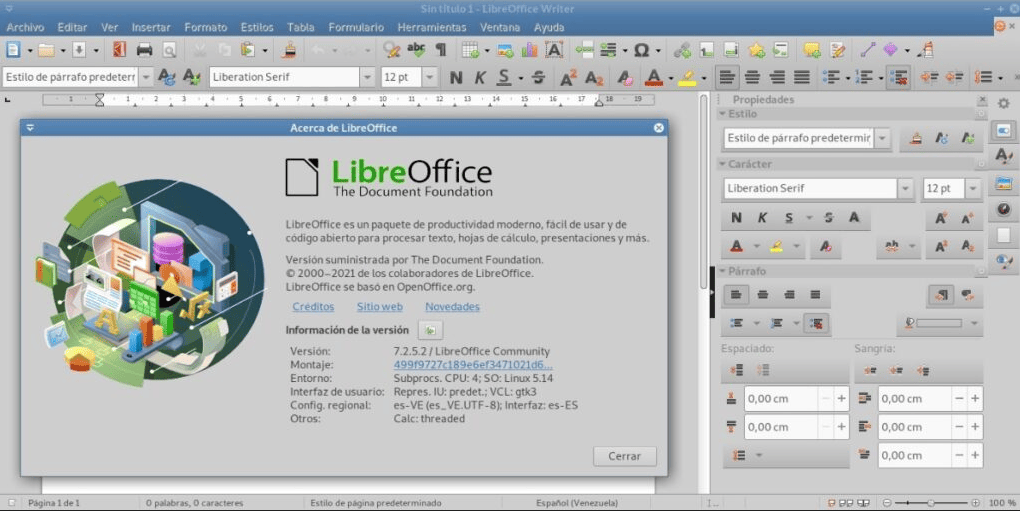This screenshot has height=511, width=1020.
Task: Copy version info using the icon button
Action: 430,330
